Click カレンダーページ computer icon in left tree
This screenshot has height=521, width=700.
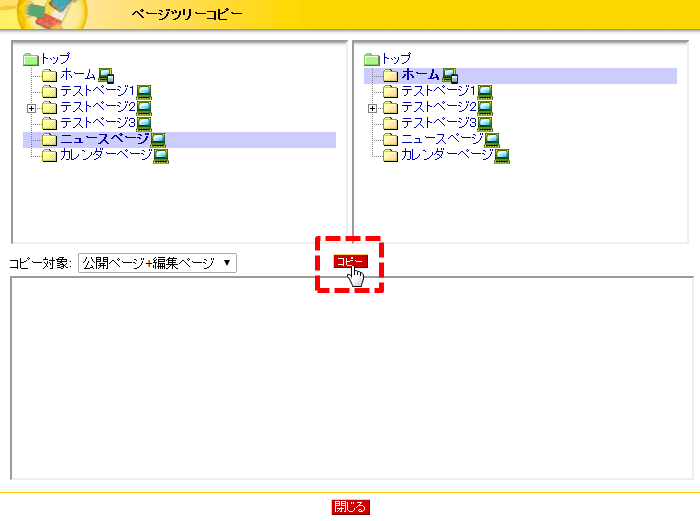coord(161,156)
